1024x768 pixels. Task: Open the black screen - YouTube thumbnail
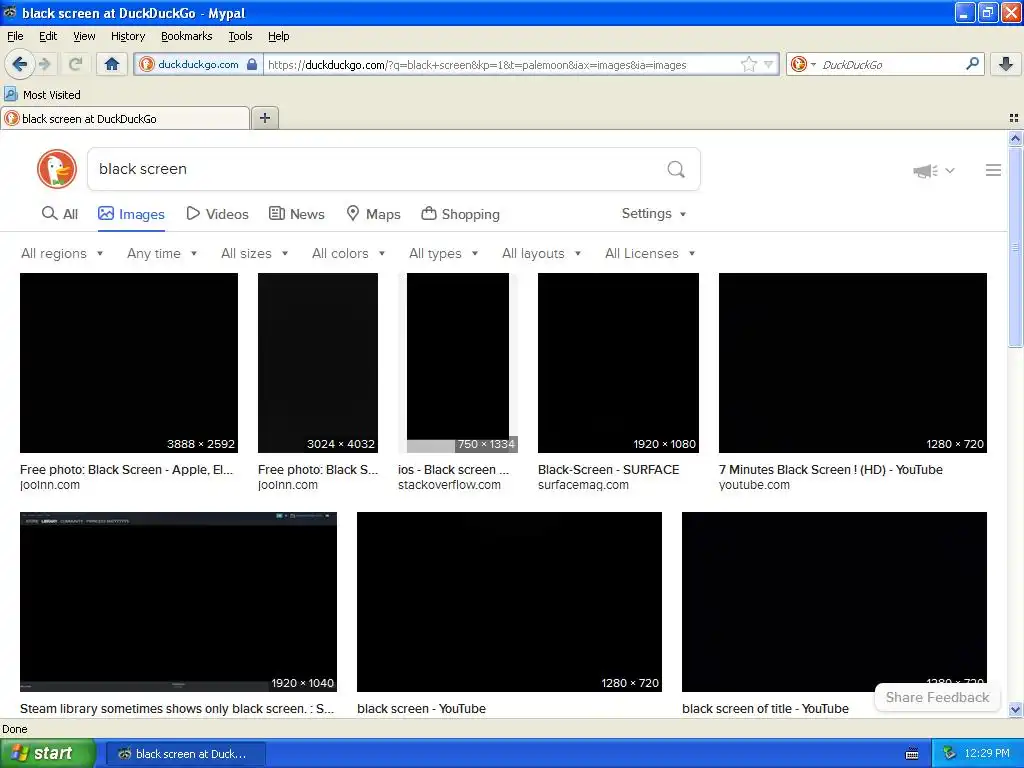click(509, 601)
